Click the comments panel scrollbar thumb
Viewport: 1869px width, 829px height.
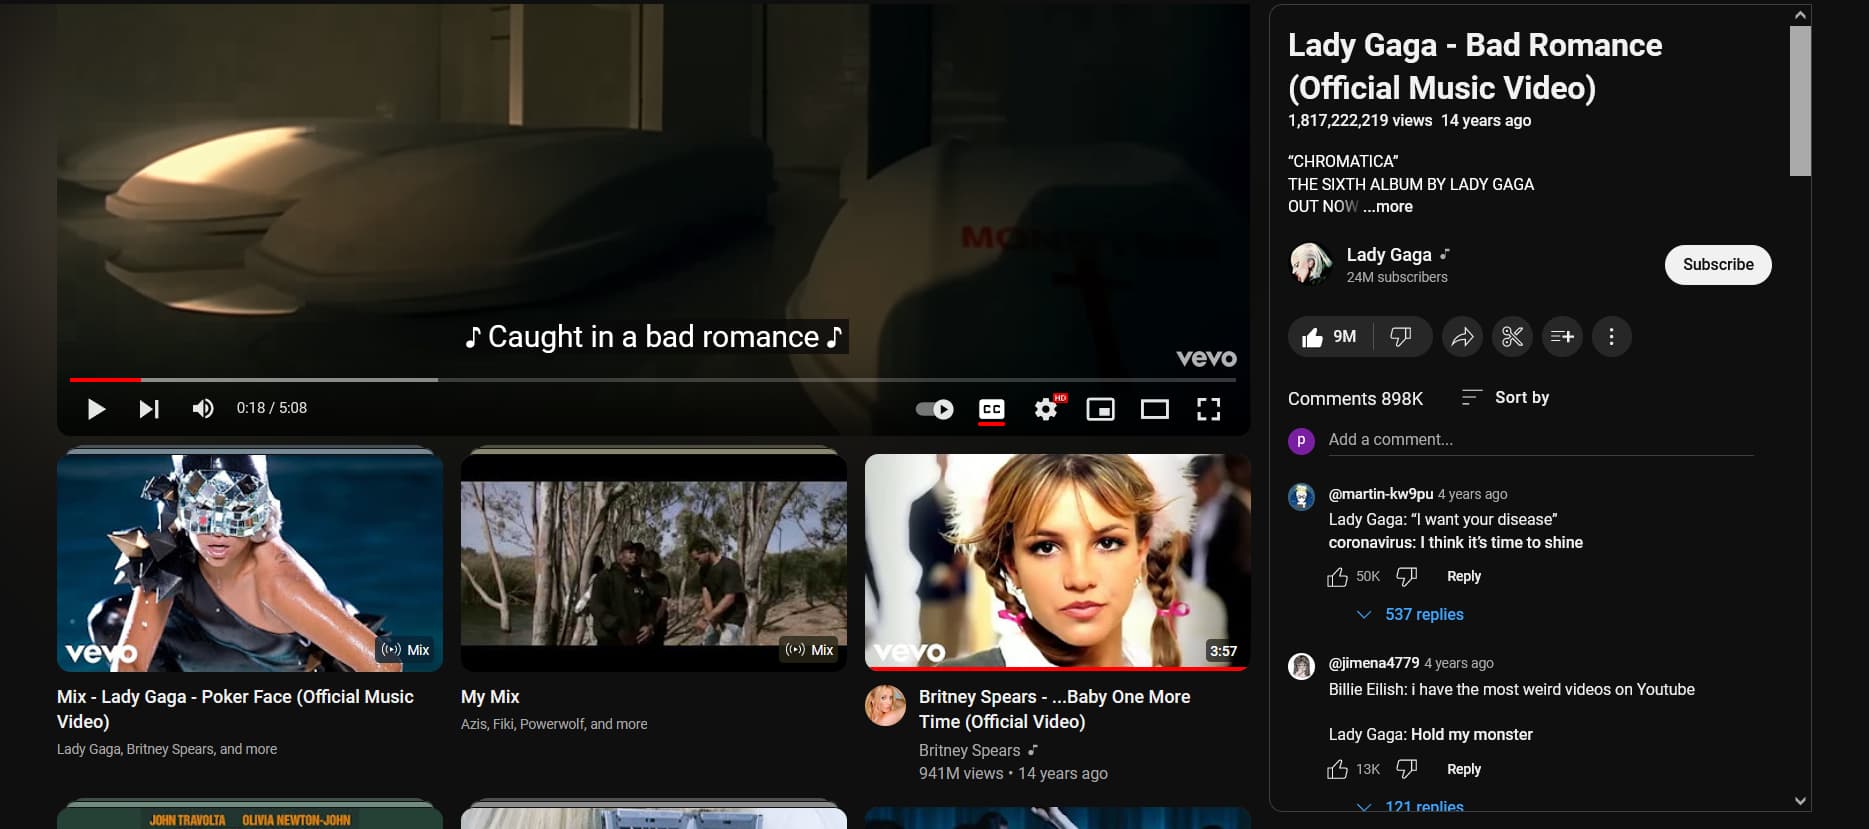[x=1800, y=101]
